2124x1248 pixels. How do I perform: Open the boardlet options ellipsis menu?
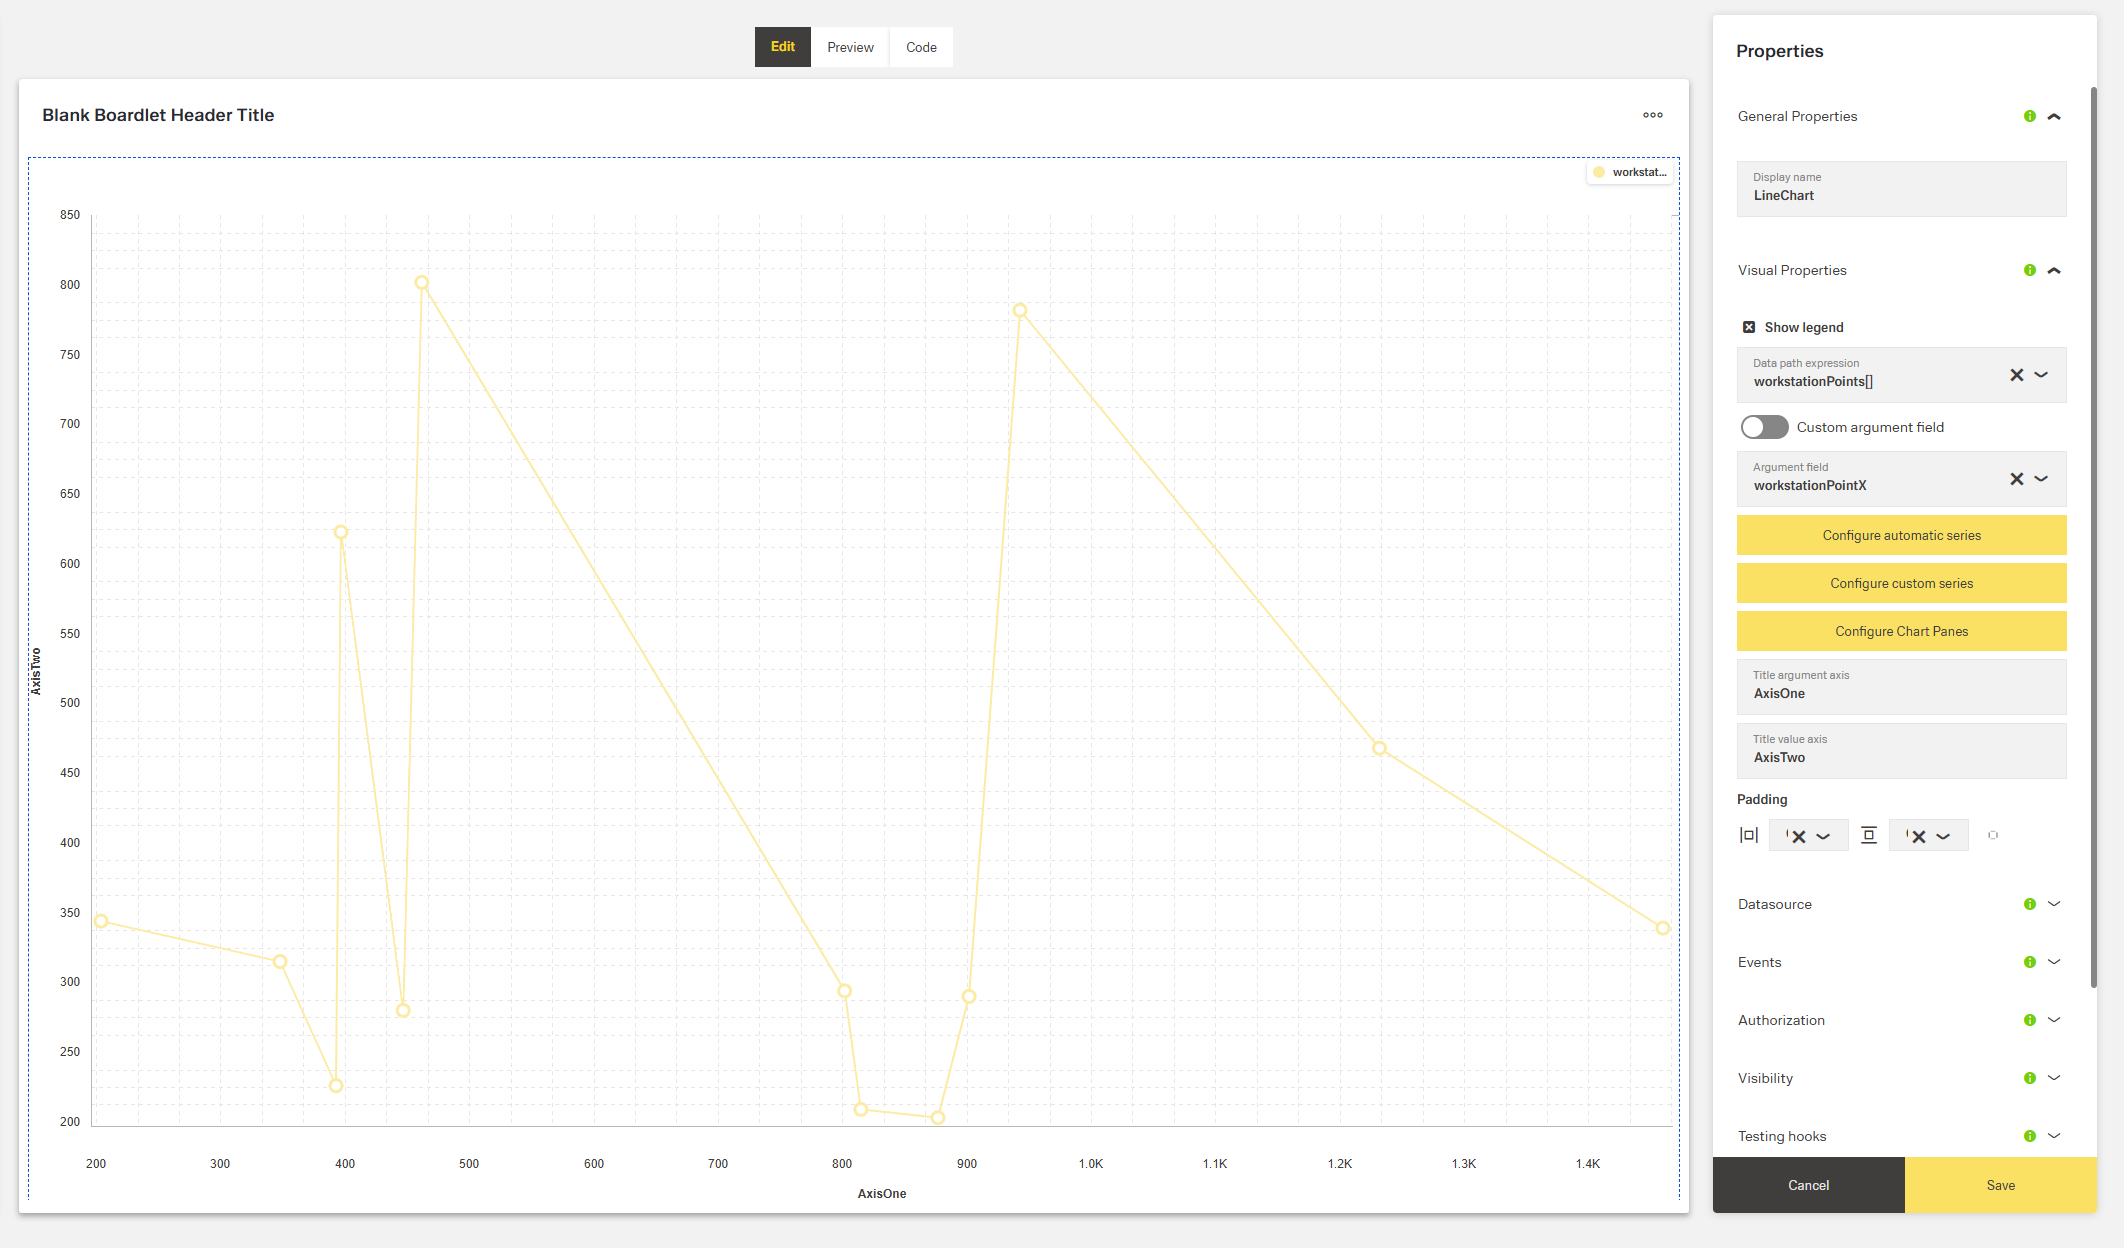[x=1652, y=115]
